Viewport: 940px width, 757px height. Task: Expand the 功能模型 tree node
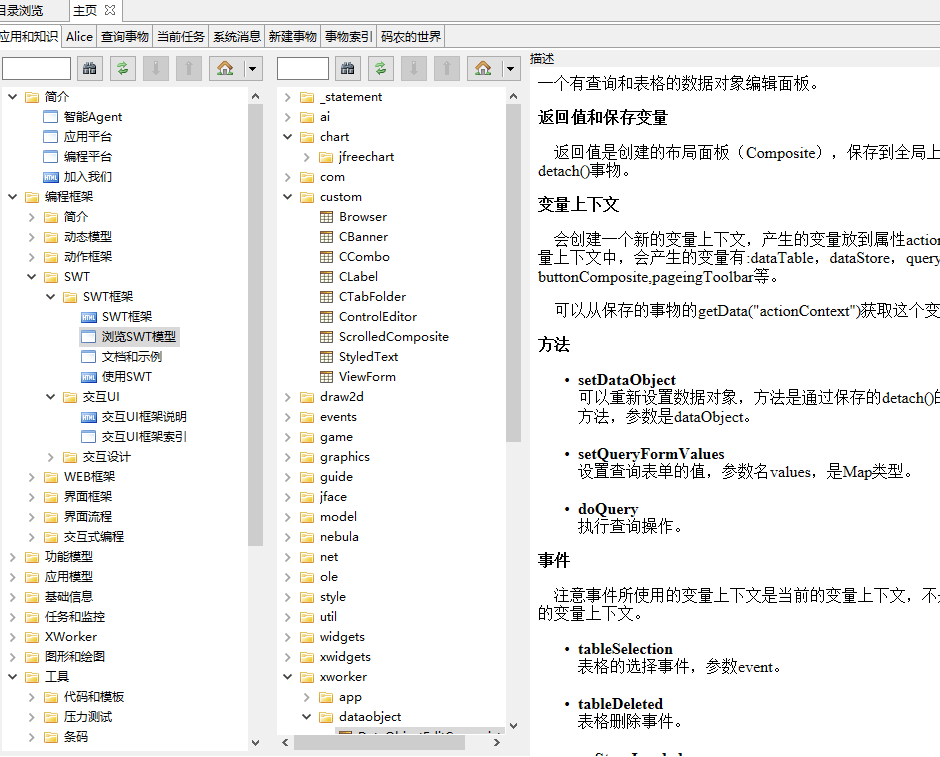click(12, 557)
